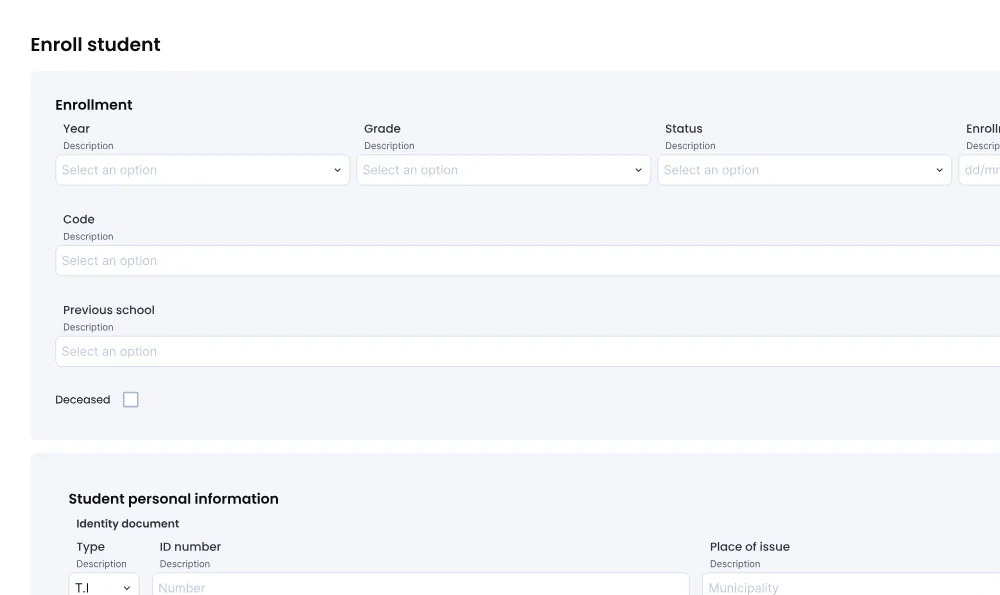Image resolution: width=1000 pixels, height=595 pixels.
Task: Click the 'Place of issue' label
Action: (x=750, y=547)
